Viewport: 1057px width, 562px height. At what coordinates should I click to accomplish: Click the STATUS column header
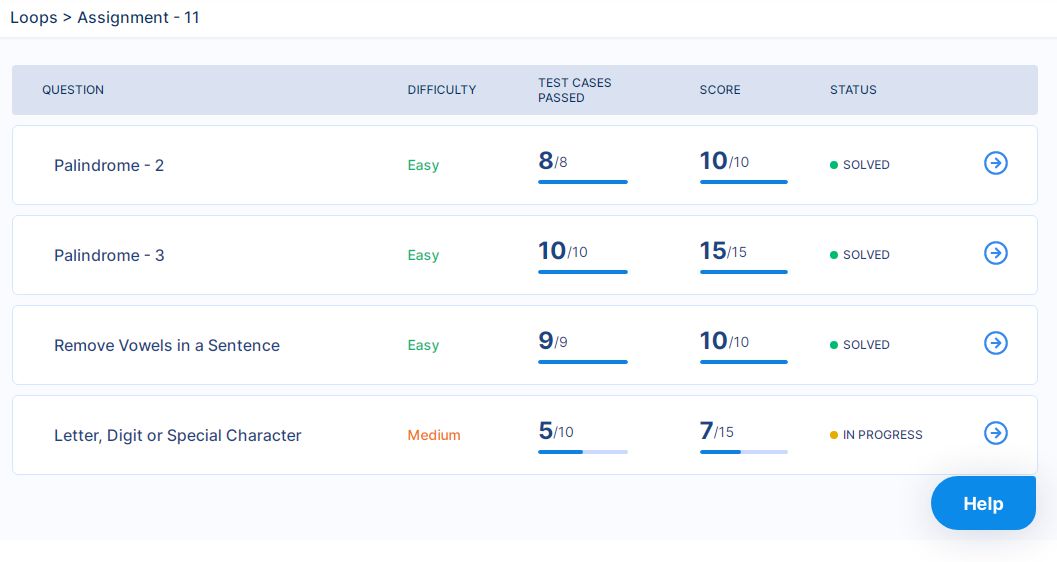pos(853,90)
